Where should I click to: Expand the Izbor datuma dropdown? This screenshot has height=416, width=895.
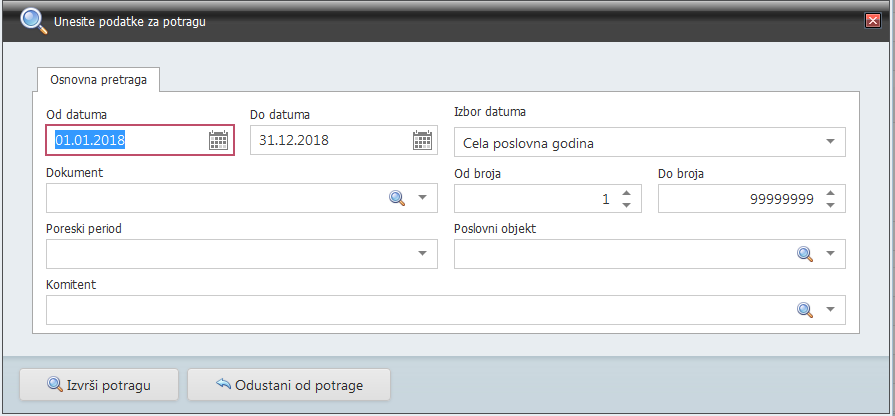pos(830,142)
